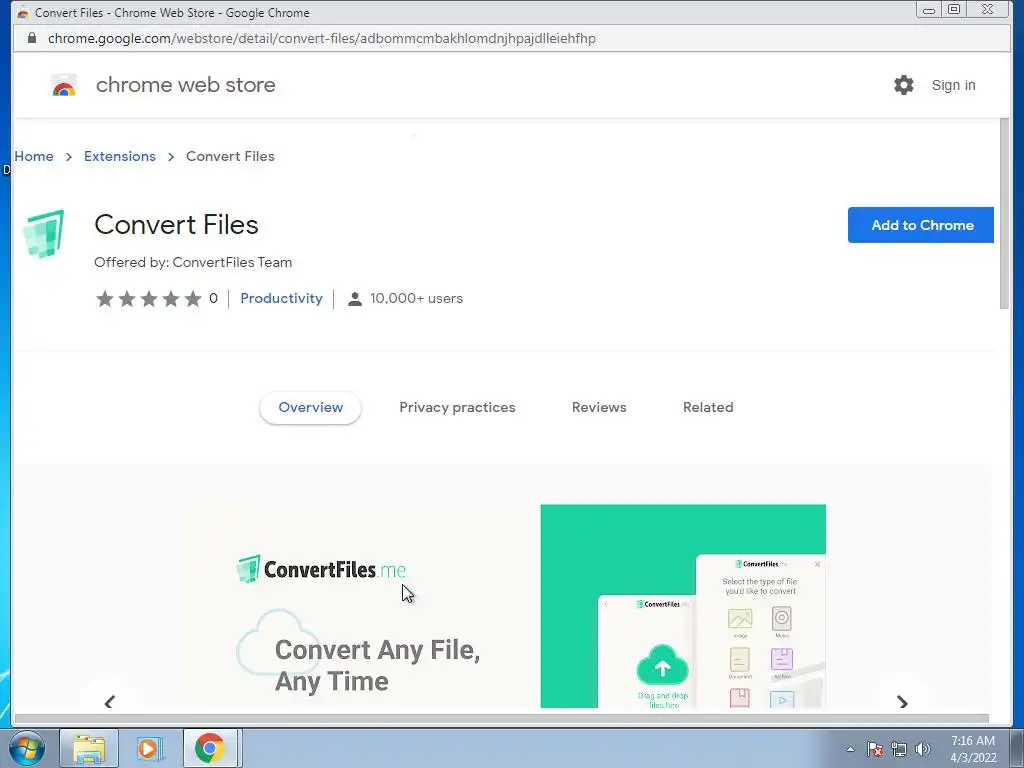Go to Home breadcrumb link
1024x768 pixels.
pyautogui.click(x=34, y=156)
